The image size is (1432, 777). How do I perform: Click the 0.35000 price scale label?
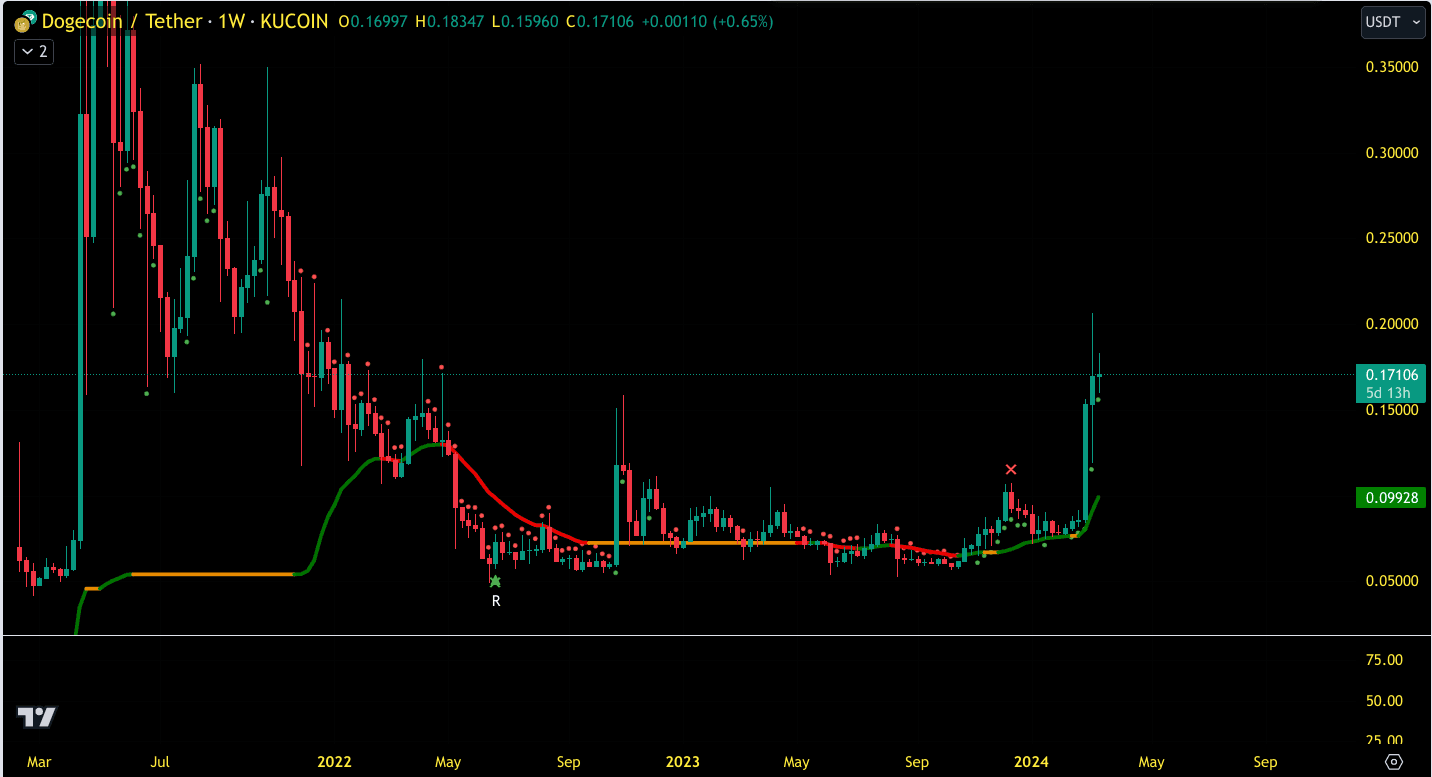[x=1392, y=67]
